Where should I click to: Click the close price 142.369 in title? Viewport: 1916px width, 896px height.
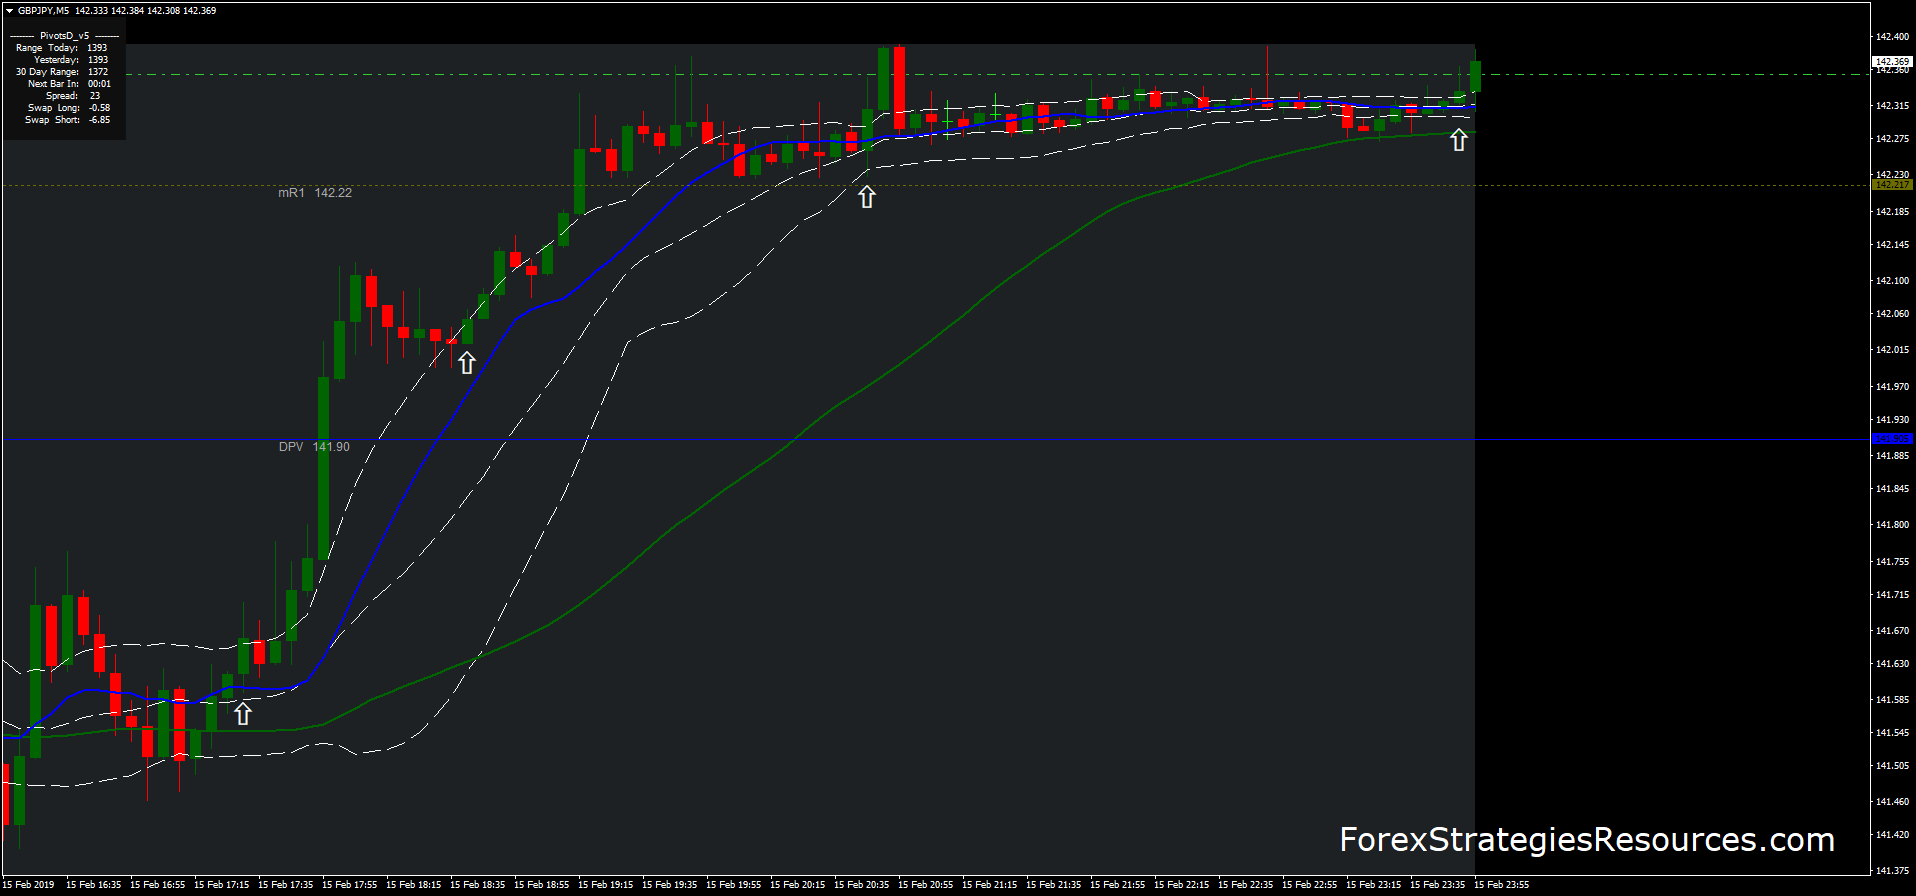(199, 11)
